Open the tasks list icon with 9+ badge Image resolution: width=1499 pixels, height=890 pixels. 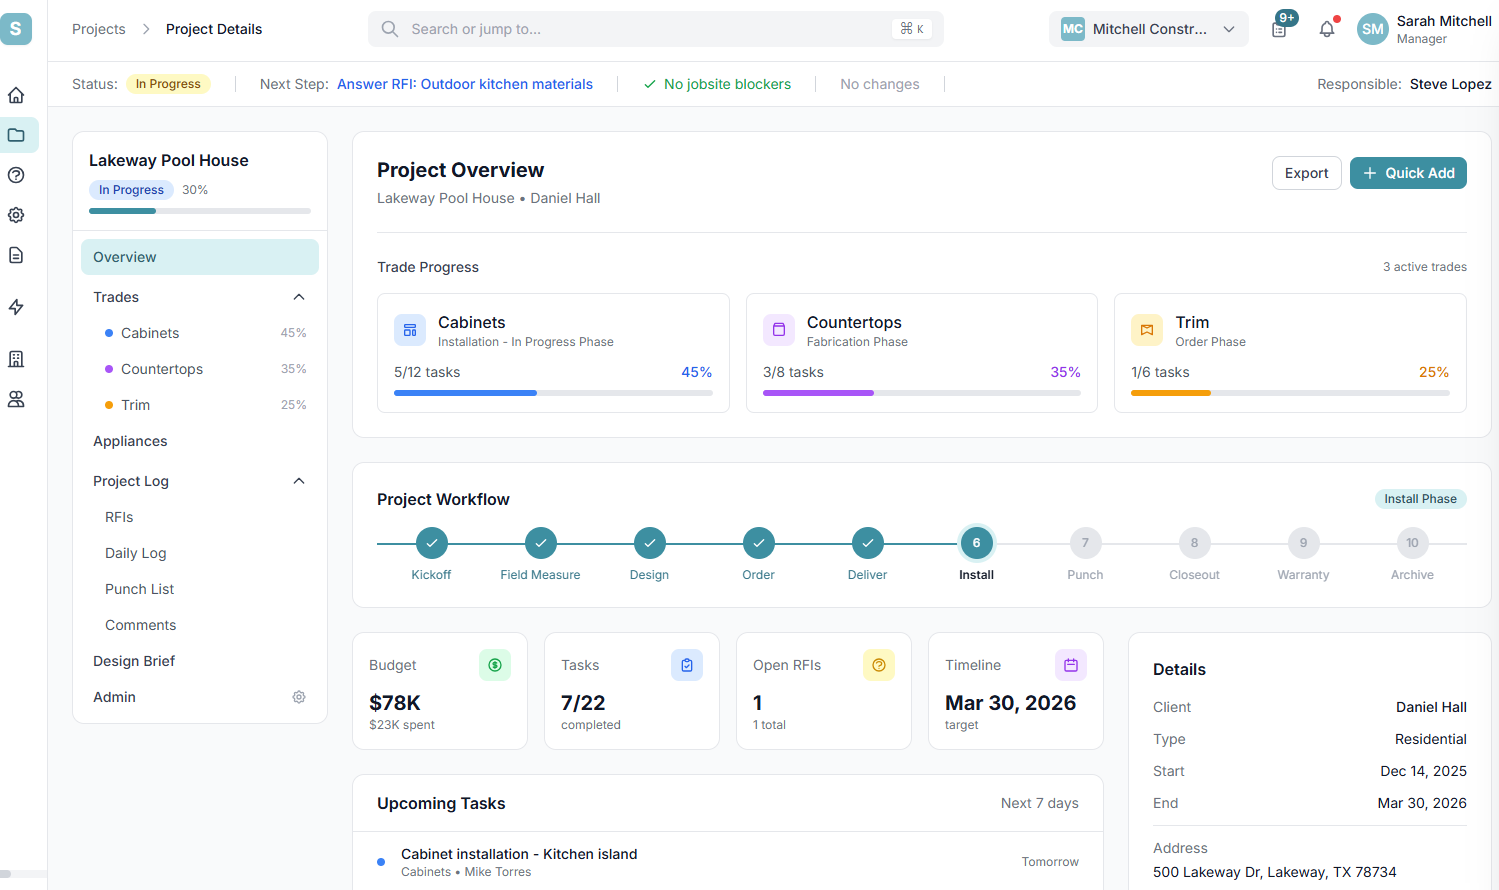1281,29
